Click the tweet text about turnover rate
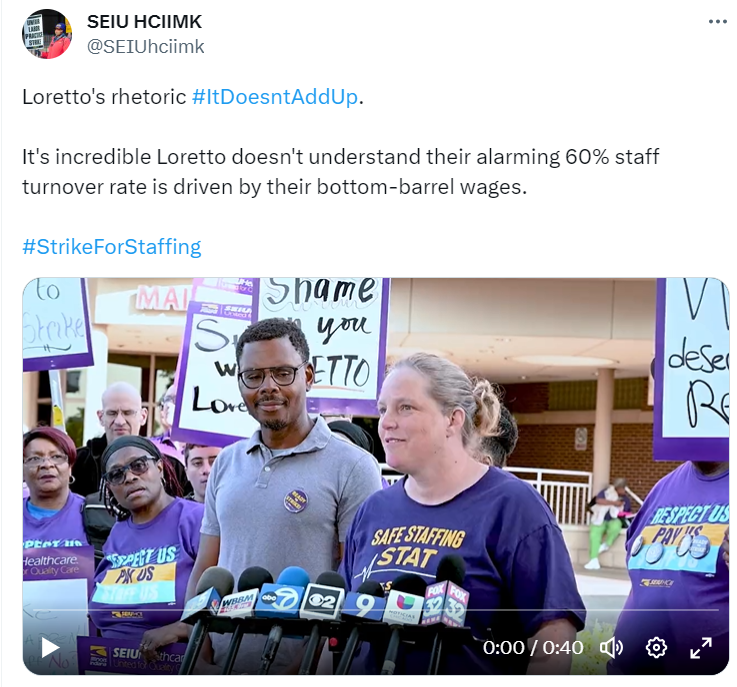The width and height of the screenshot is (737, 687). 340,172
